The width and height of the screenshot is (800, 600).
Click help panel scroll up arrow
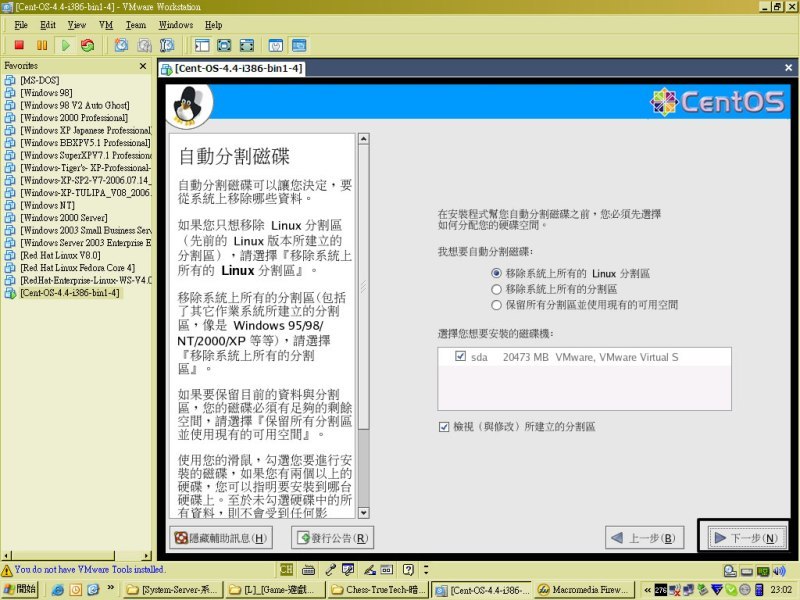coord(363,139)
